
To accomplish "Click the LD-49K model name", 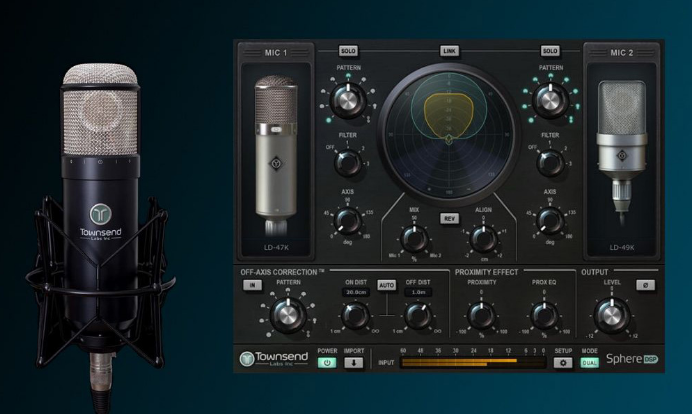I will pyautogui.click(x=622, y=248).
